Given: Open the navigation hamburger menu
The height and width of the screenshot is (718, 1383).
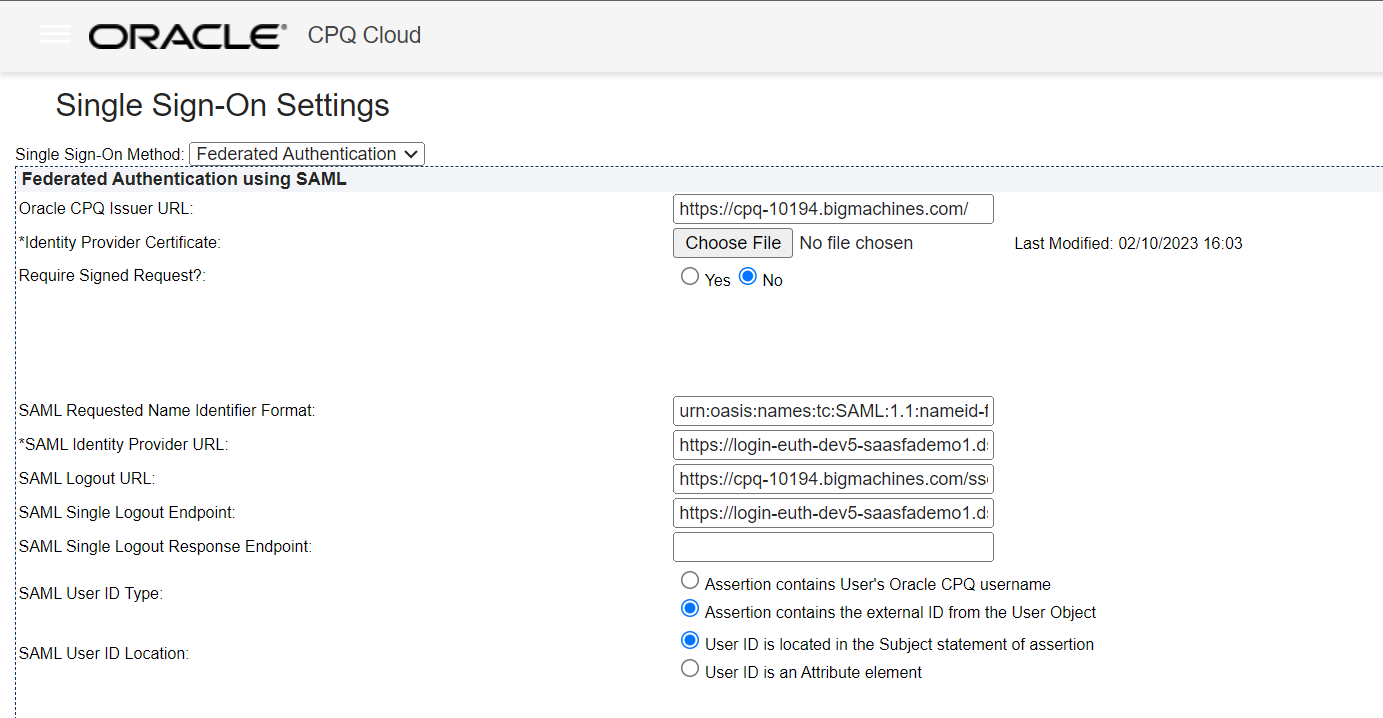Looking at the screenshot, I should (x=55, y=33).
